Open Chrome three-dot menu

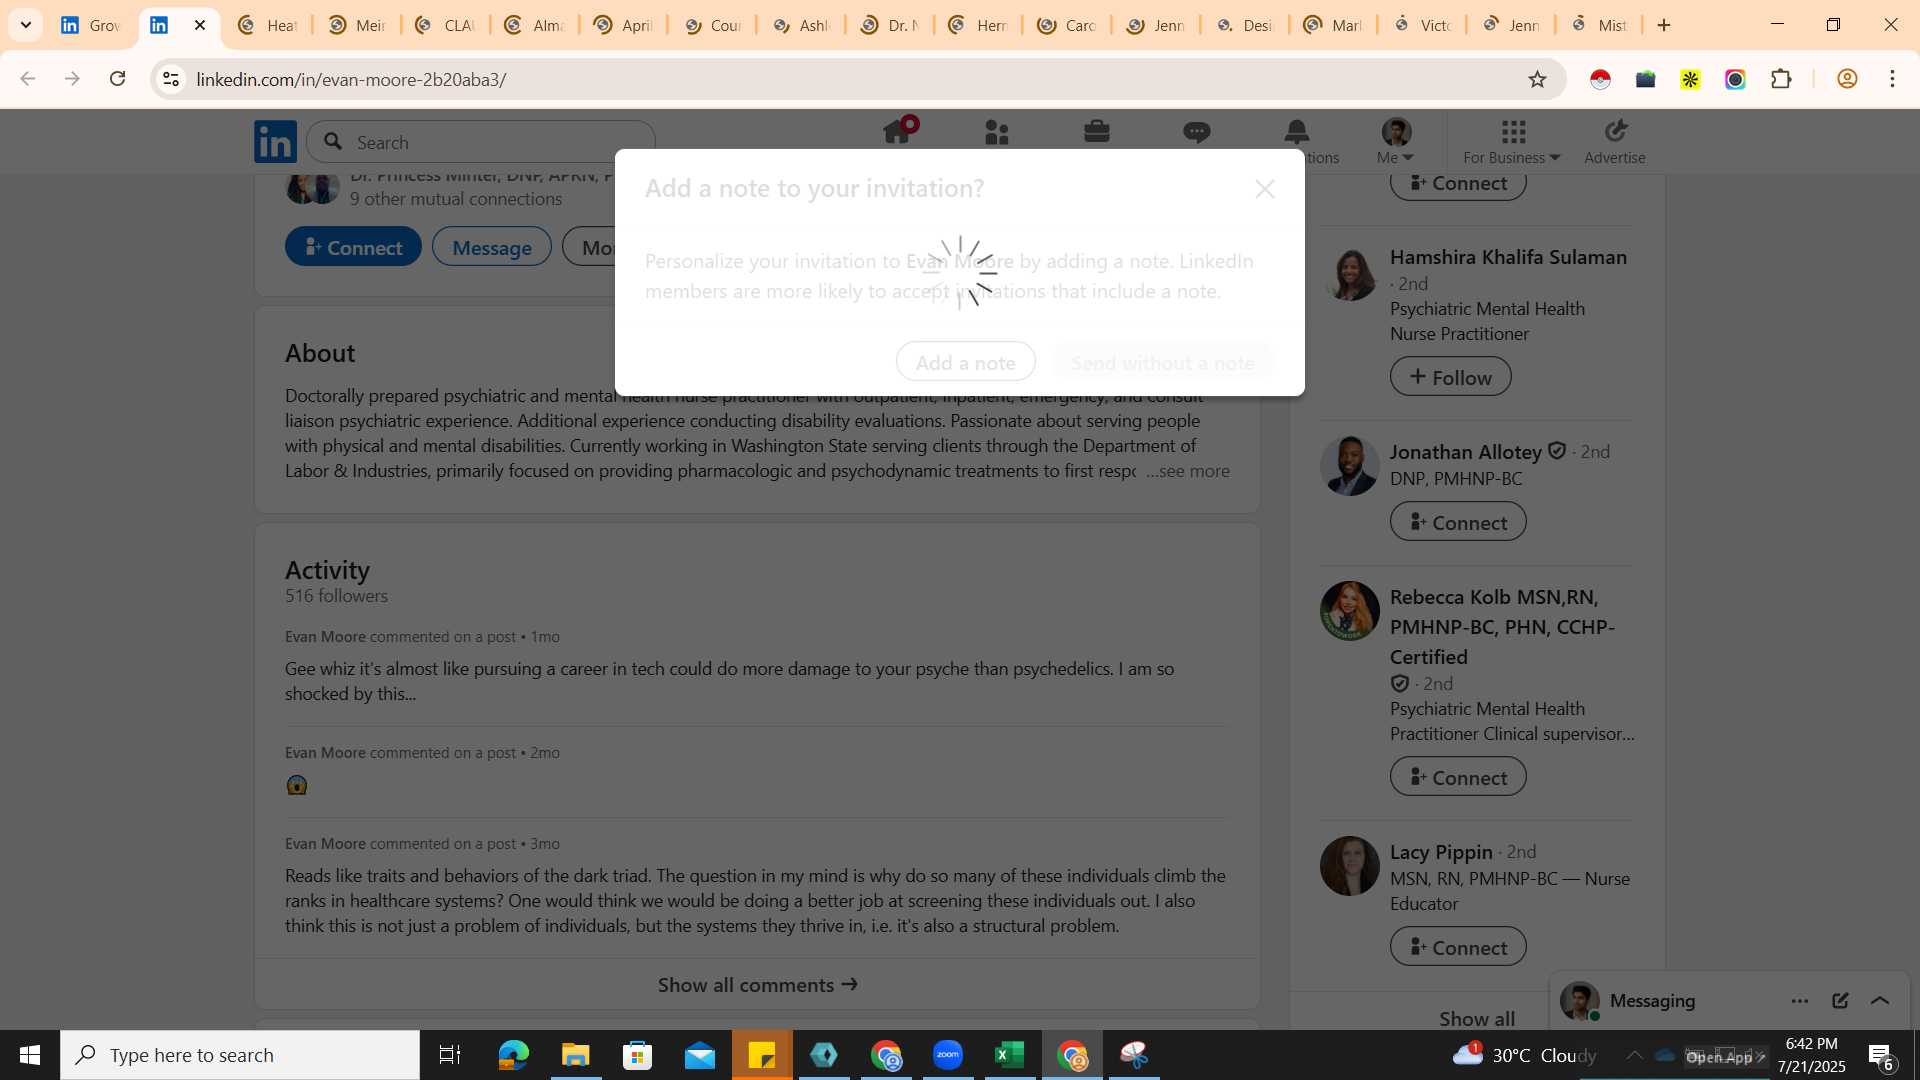(1892, 79)
